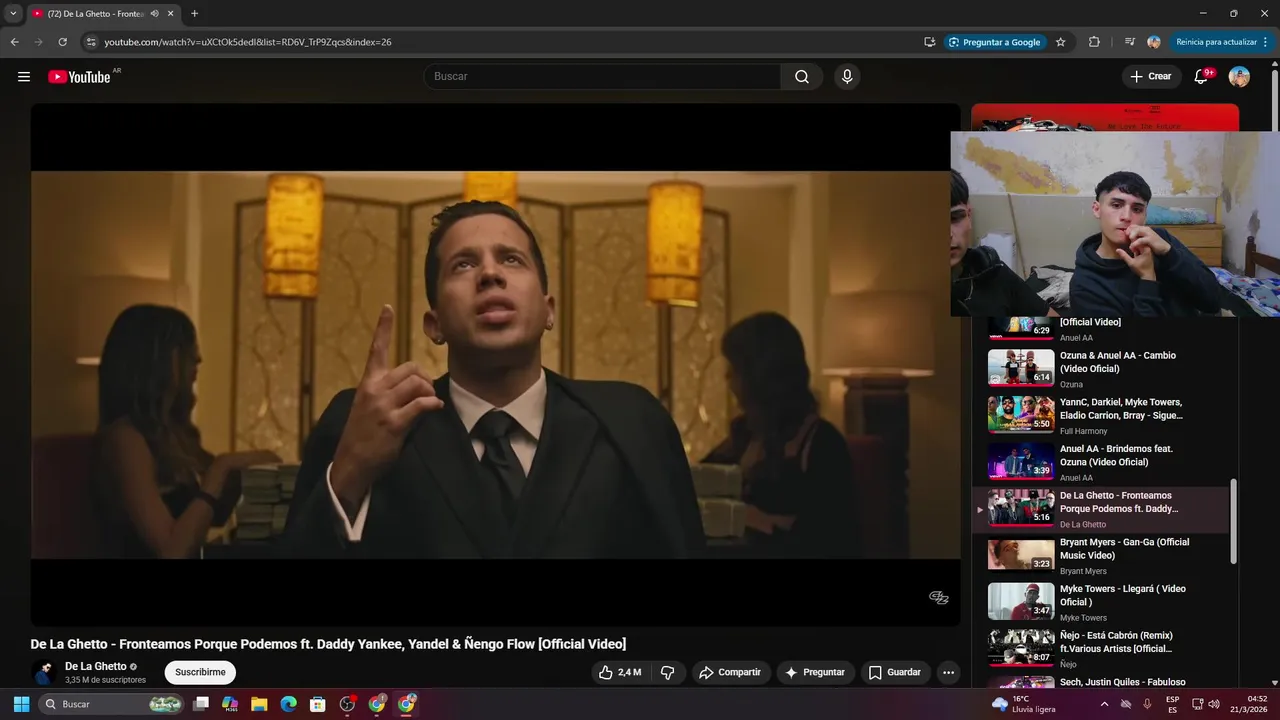Viewport: 1280px width, 720px height.
Task: Select Myke Towers - Llegará playlist item
Action: point(1100,602)
